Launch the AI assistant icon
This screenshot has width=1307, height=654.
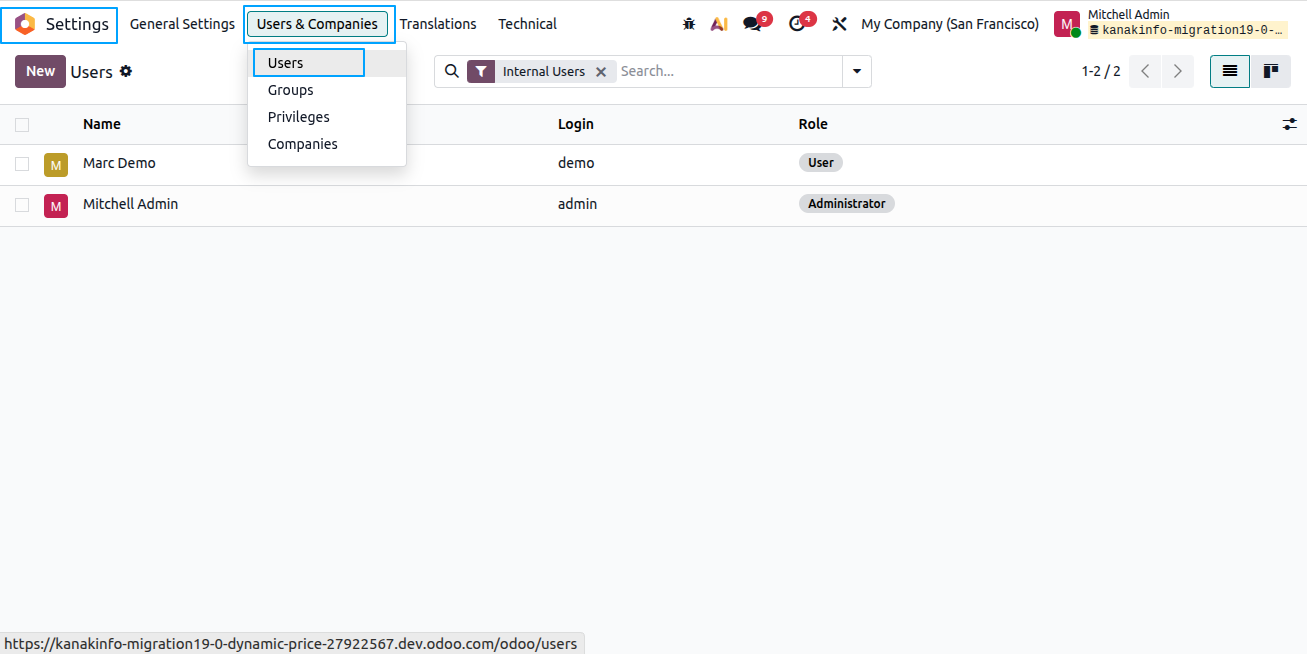coord(719,24)
